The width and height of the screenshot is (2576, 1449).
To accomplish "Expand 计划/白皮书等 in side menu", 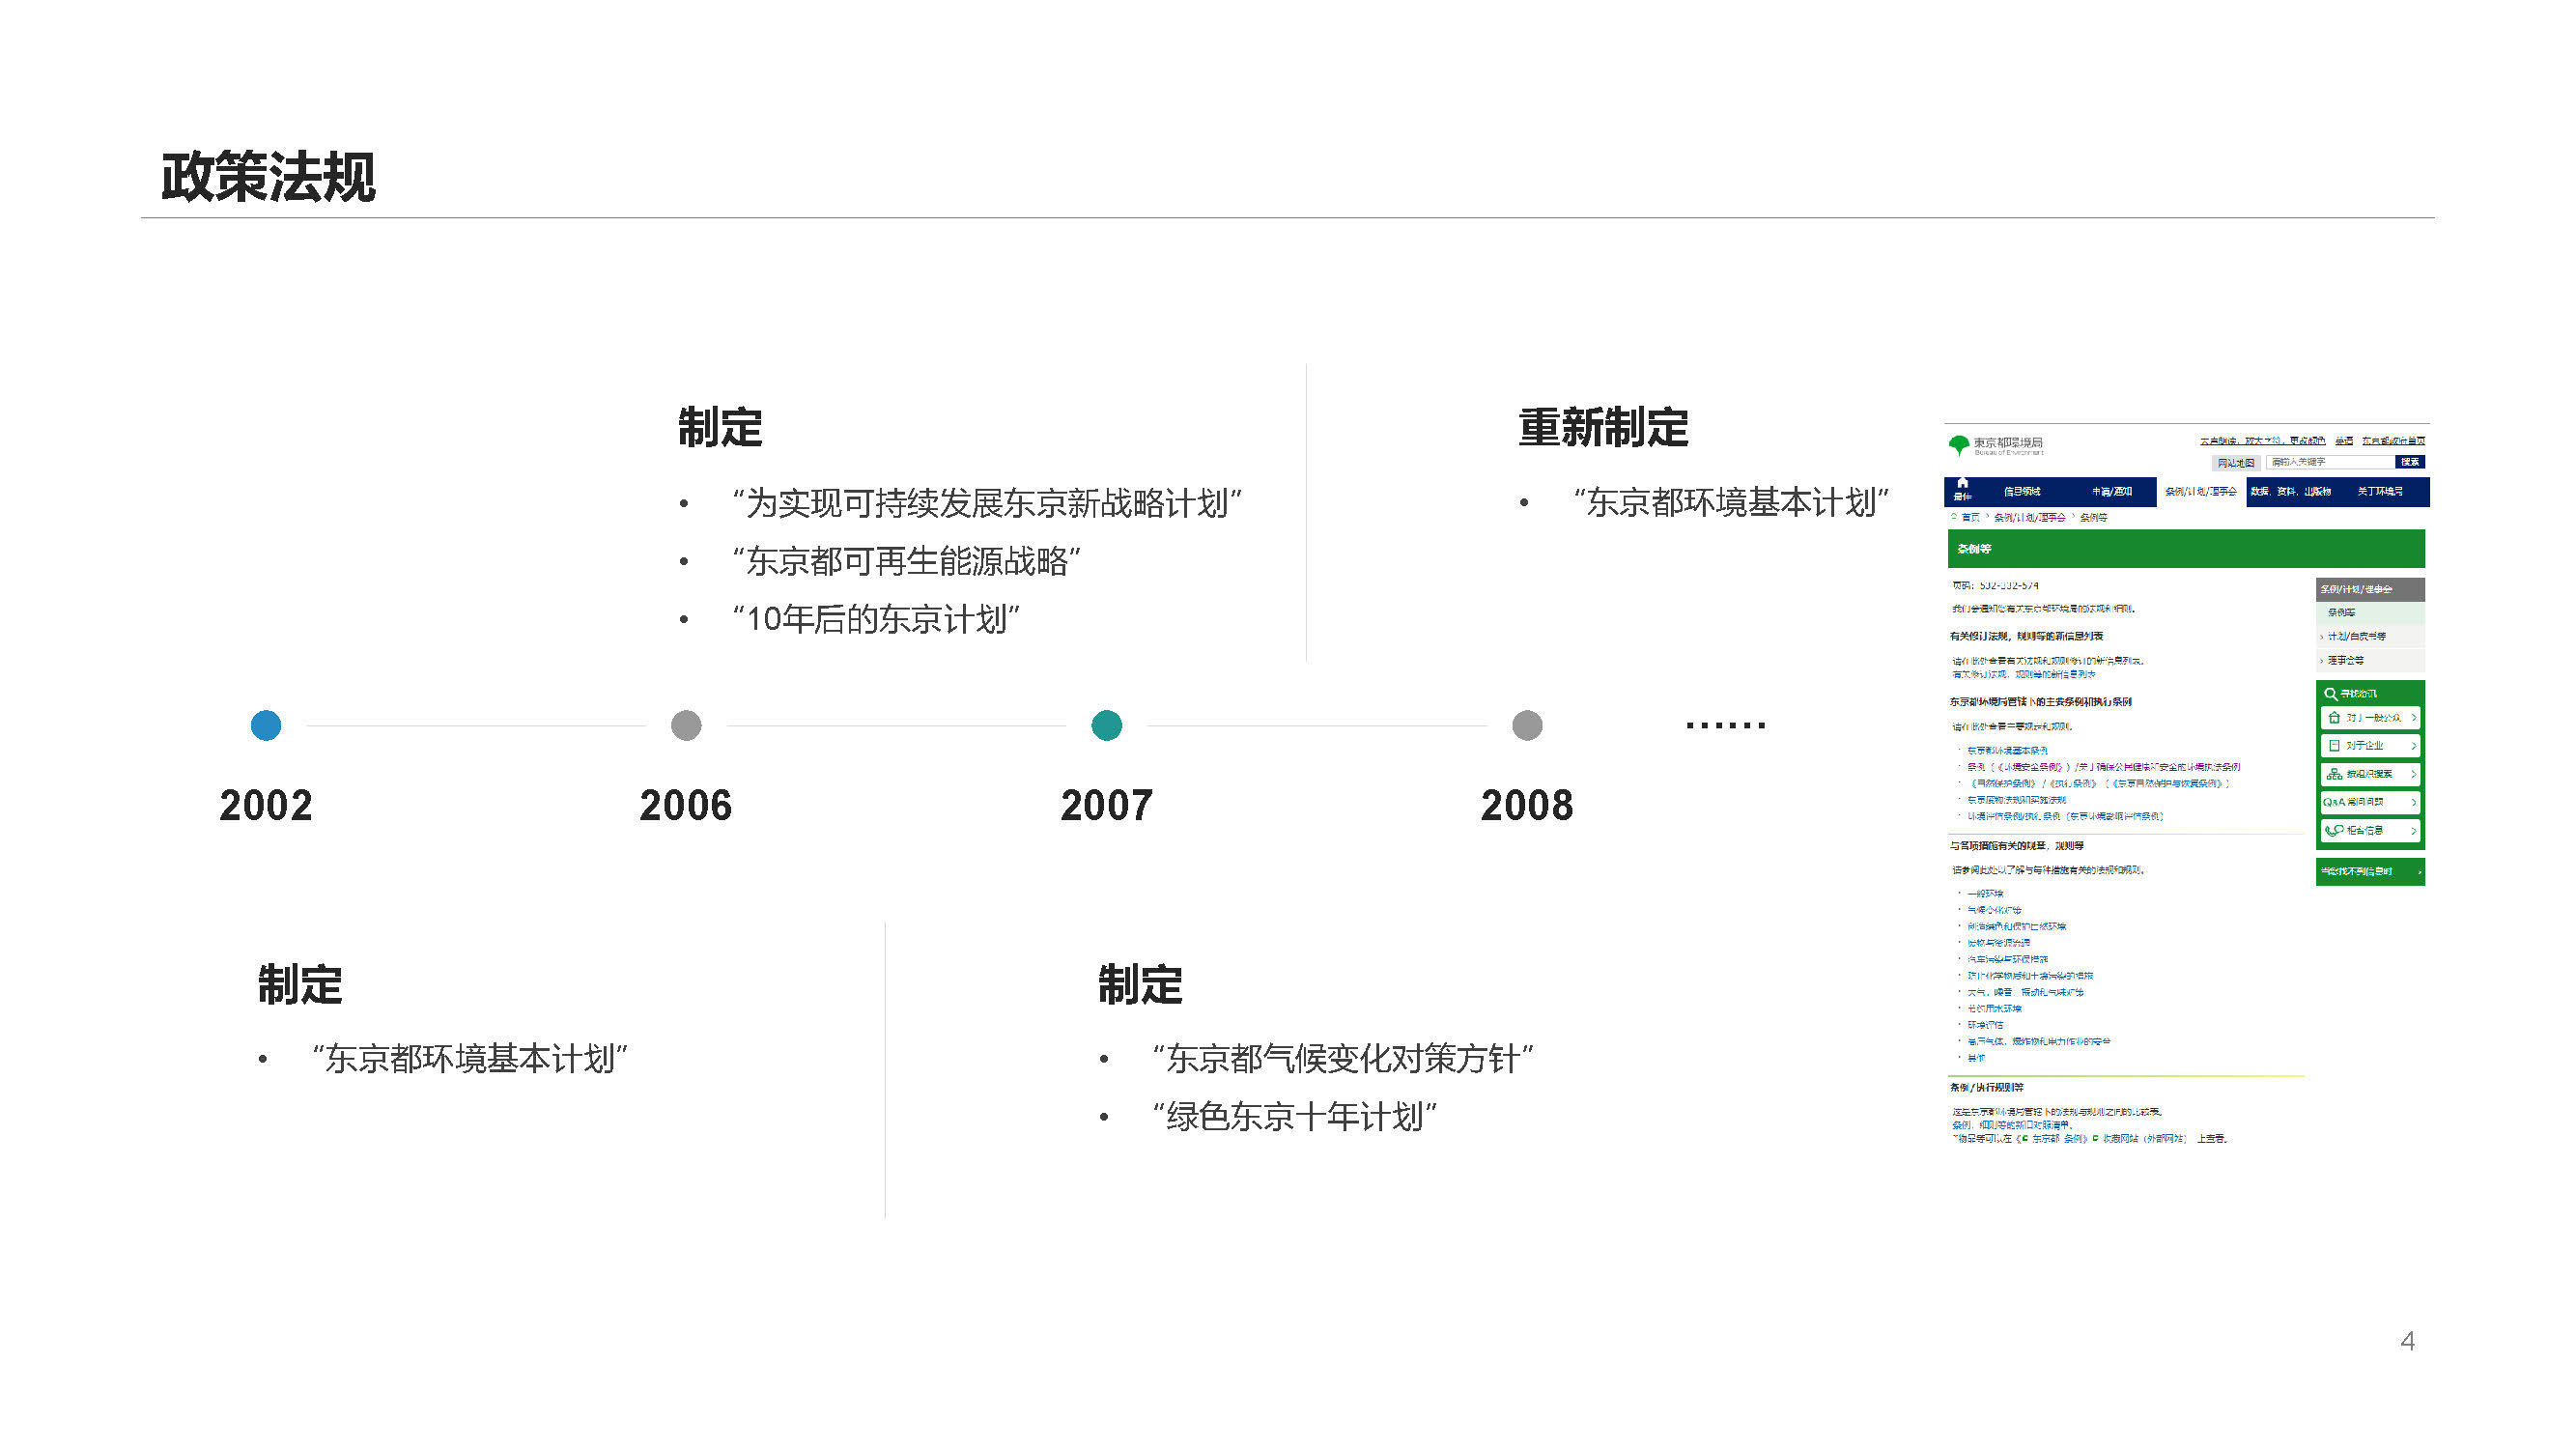I will (x=2356, y=637).
